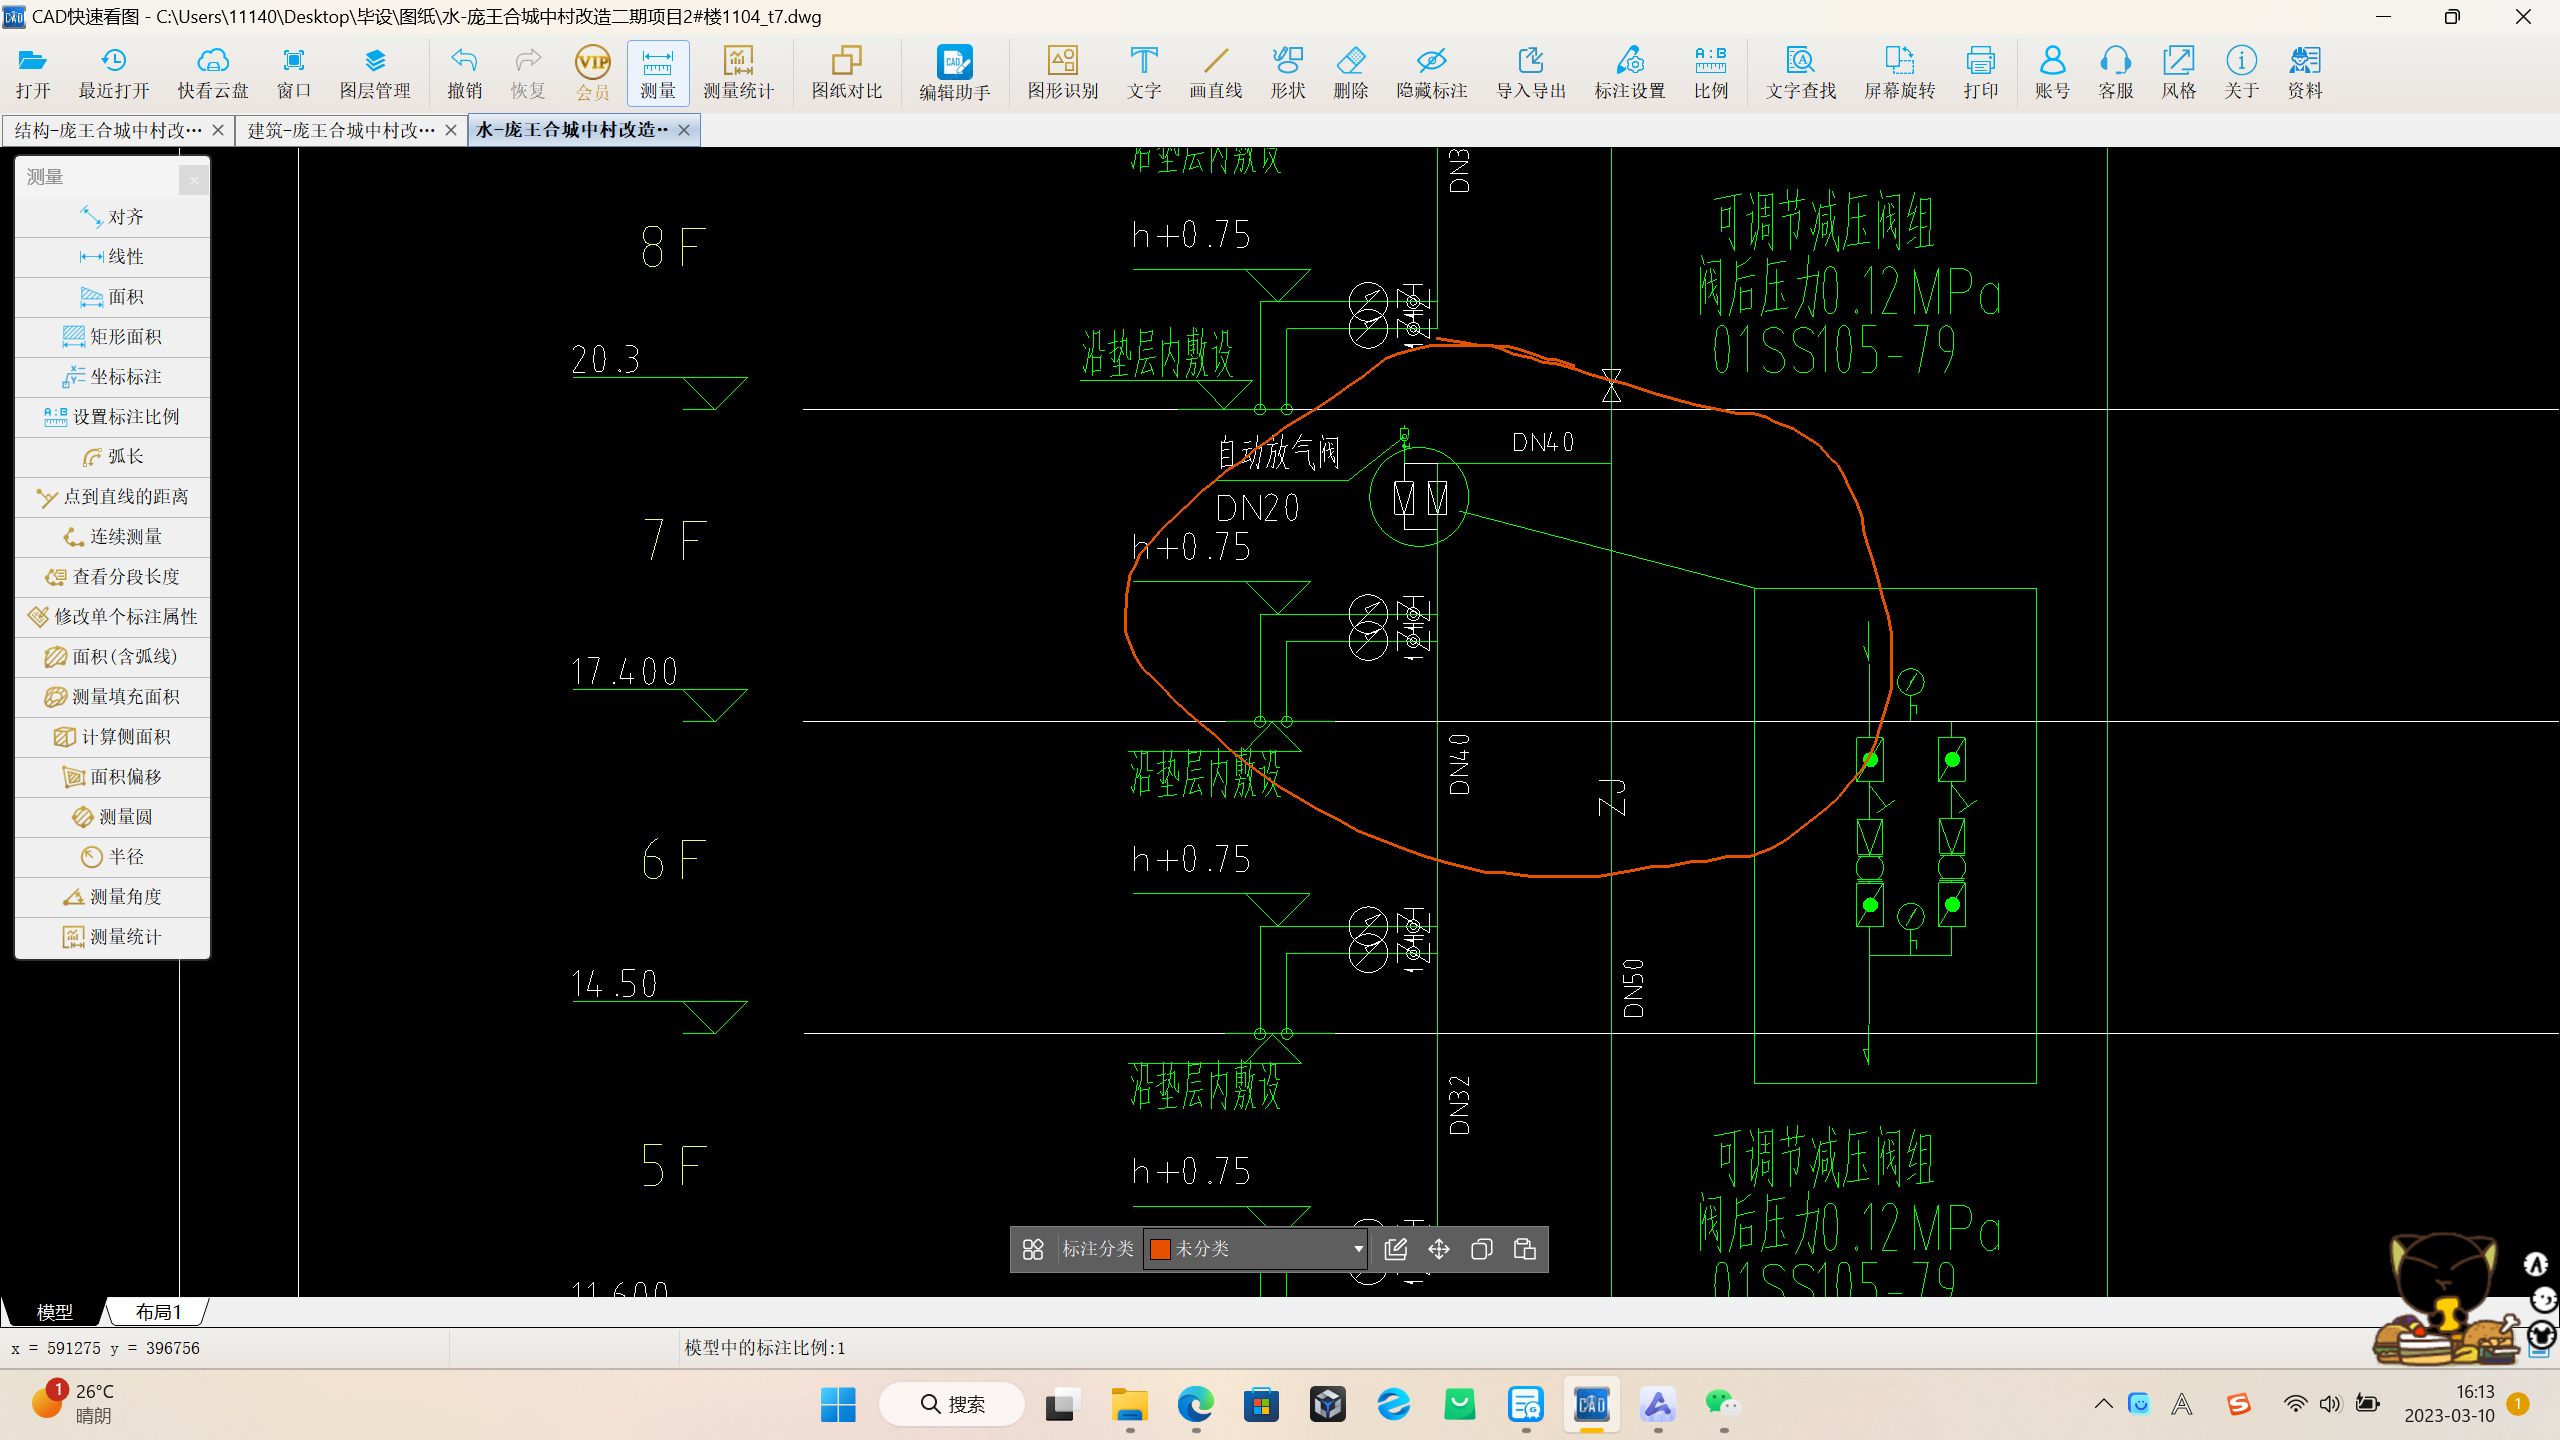This screenshot has width=2560, height=1440.
Task: Open 标注设置 annotation settings
Action: [x=1630, y=73]
